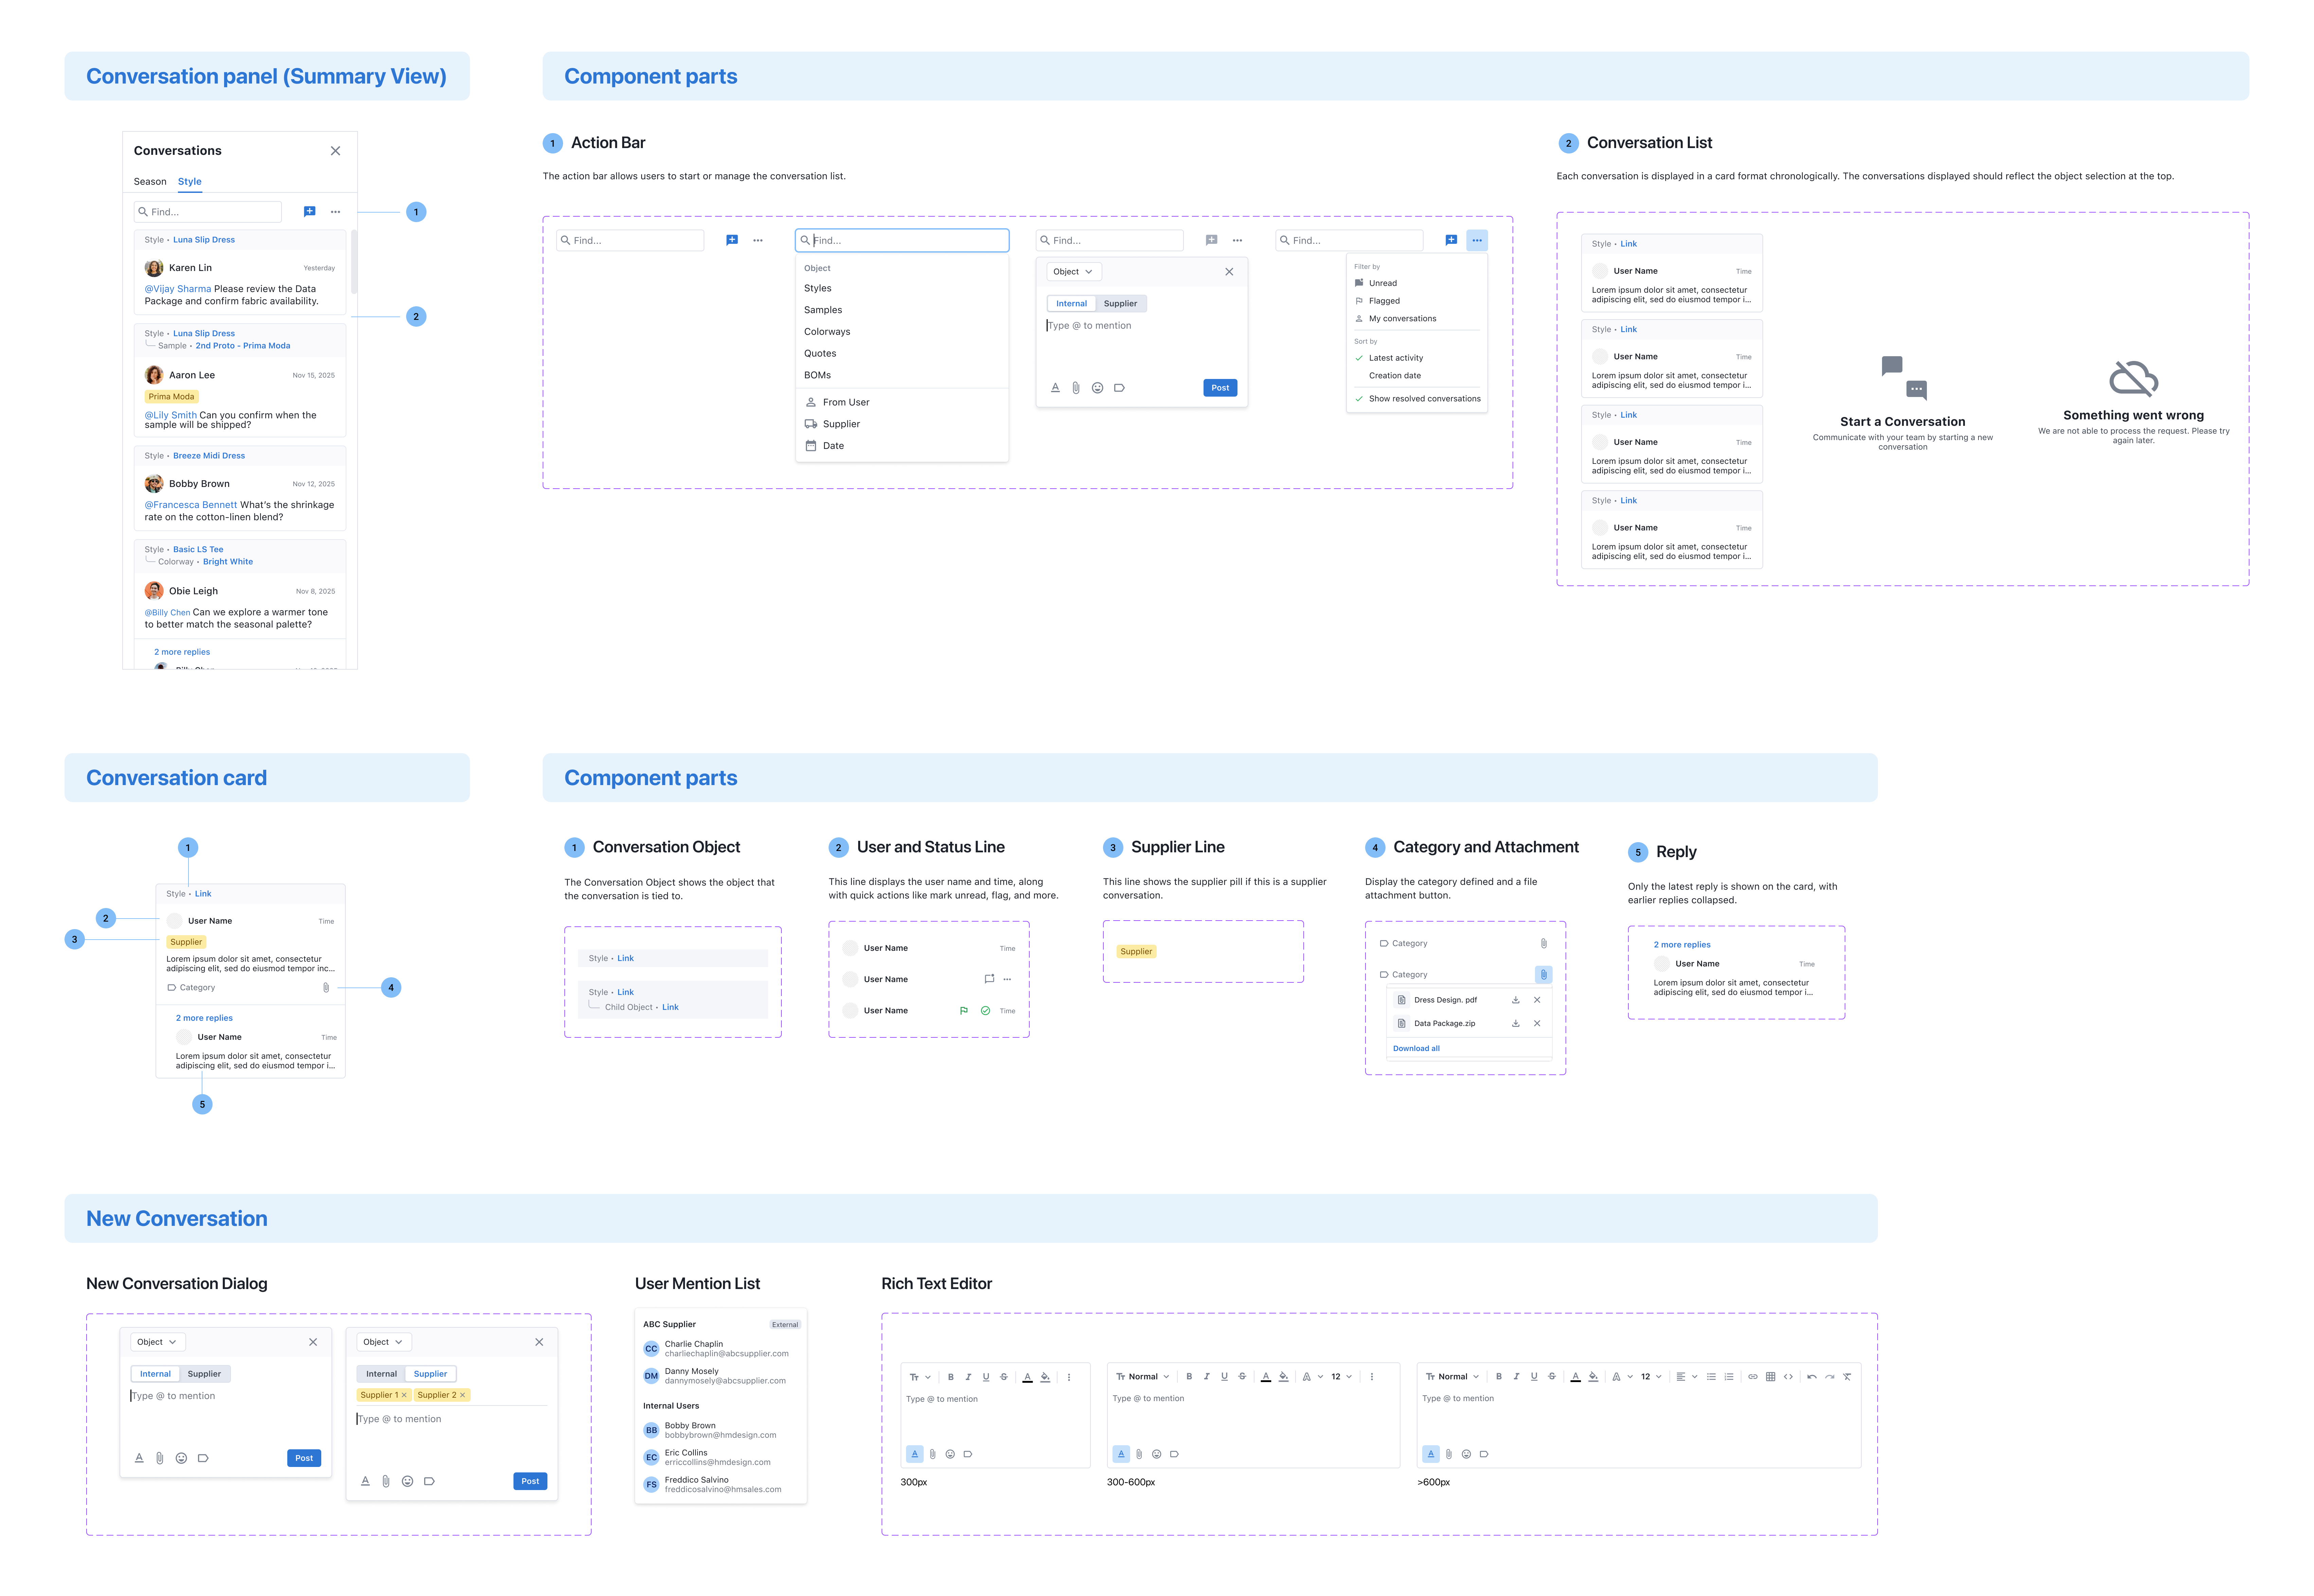Click the insert link icon in rich text toolbar
Screen dimensions: 2314x1596
point(1753,1377)
